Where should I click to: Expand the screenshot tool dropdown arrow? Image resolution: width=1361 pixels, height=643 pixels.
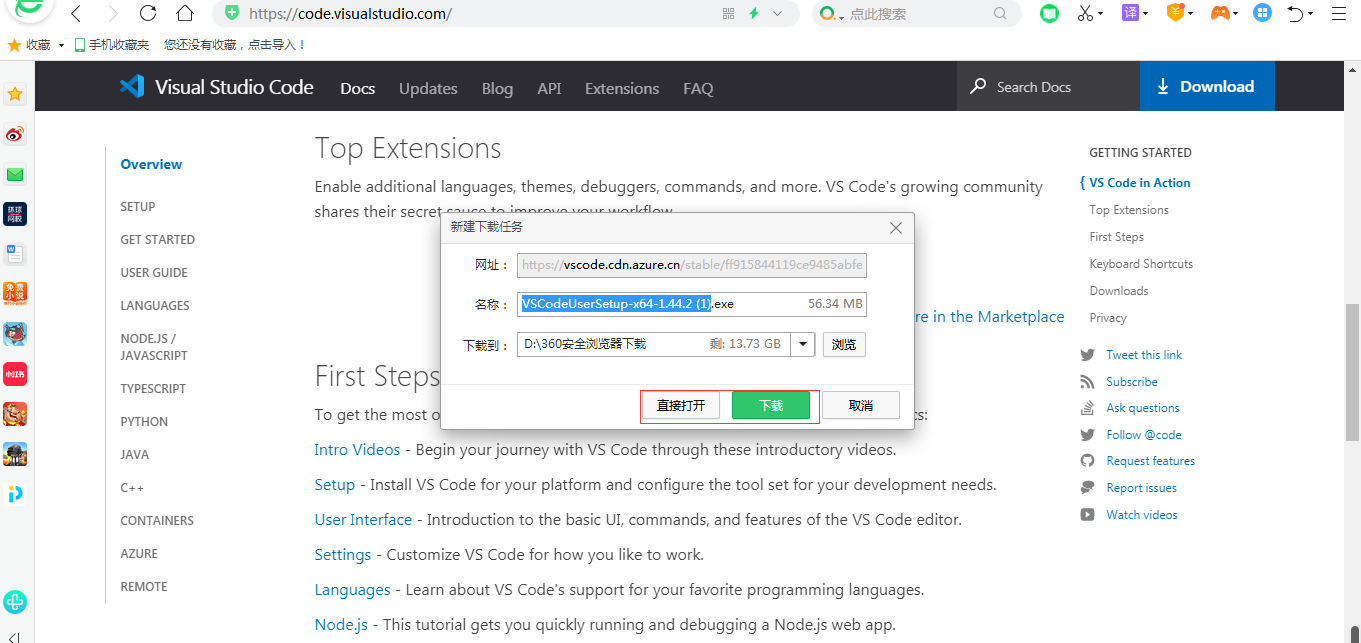[x=1100, y=14]
